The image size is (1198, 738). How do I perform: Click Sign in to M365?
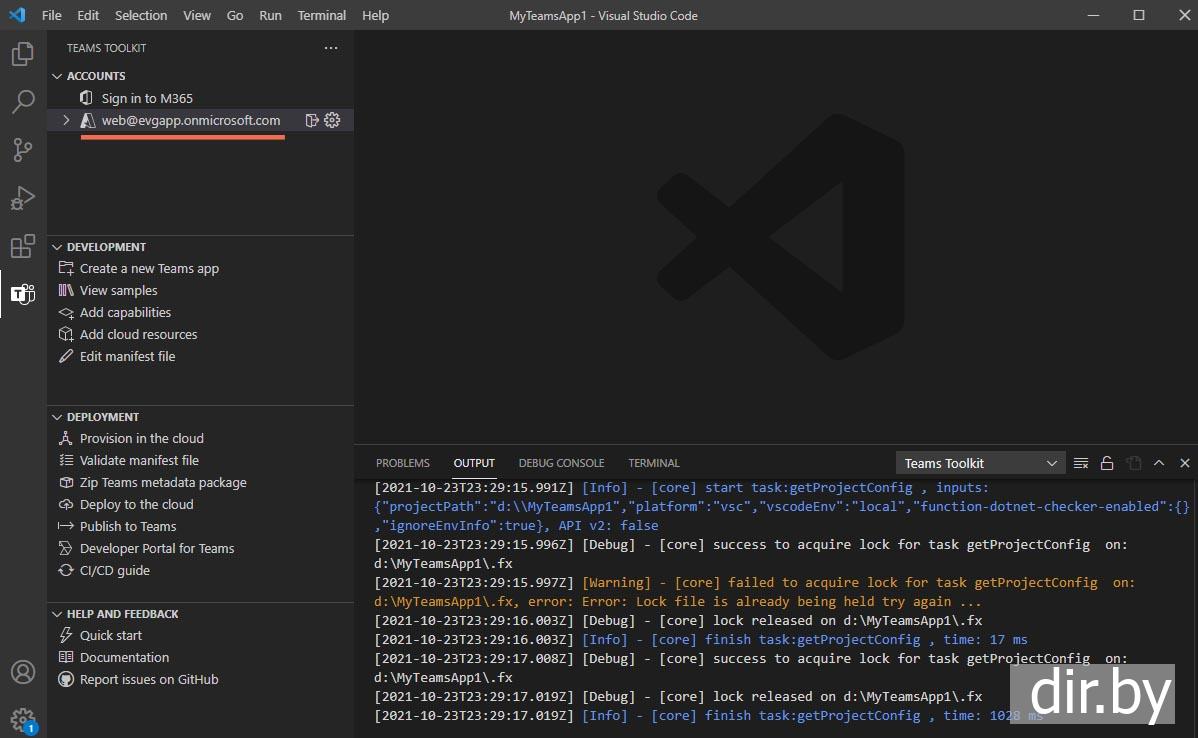click(147, 98)
